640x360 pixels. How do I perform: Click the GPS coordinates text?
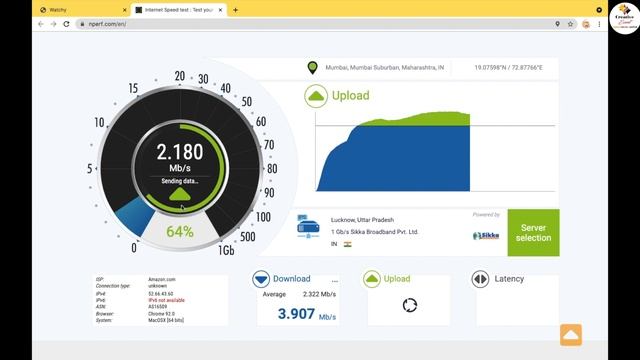(x=509, y=68)
